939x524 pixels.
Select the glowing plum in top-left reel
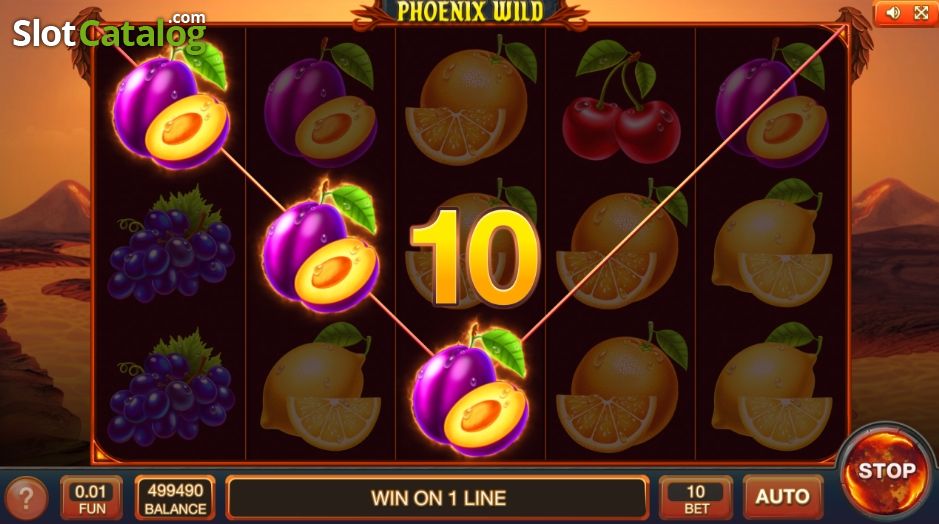171,106
